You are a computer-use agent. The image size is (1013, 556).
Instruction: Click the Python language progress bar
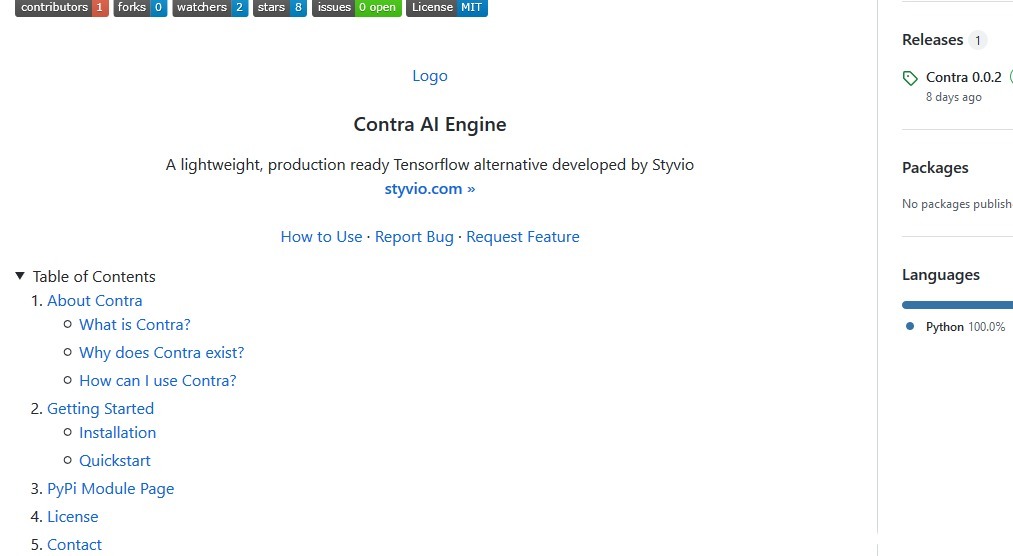click(957, 305)
